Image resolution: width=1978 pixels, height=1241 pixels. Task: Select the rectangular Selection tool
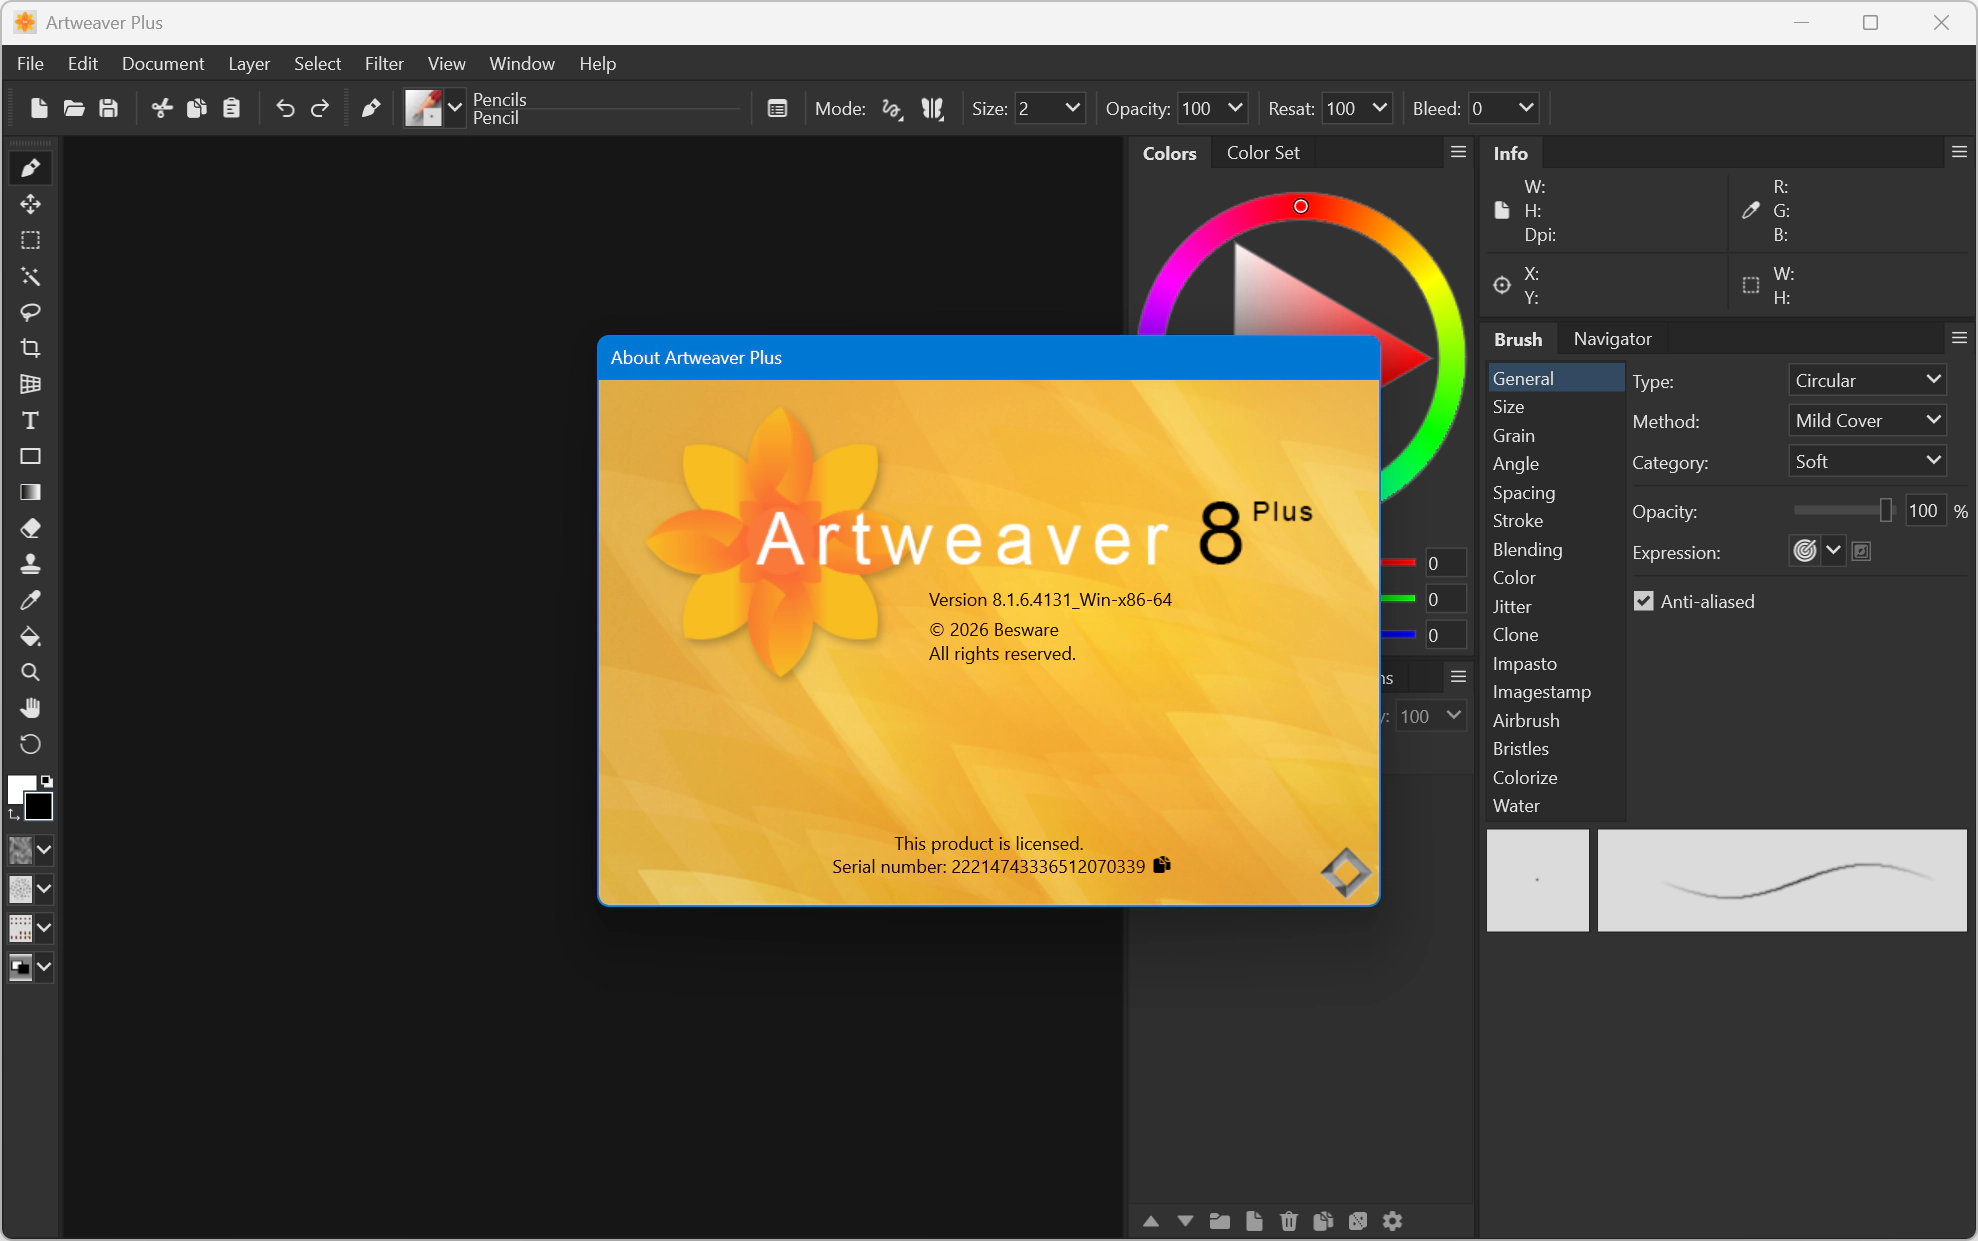point(30,240)
